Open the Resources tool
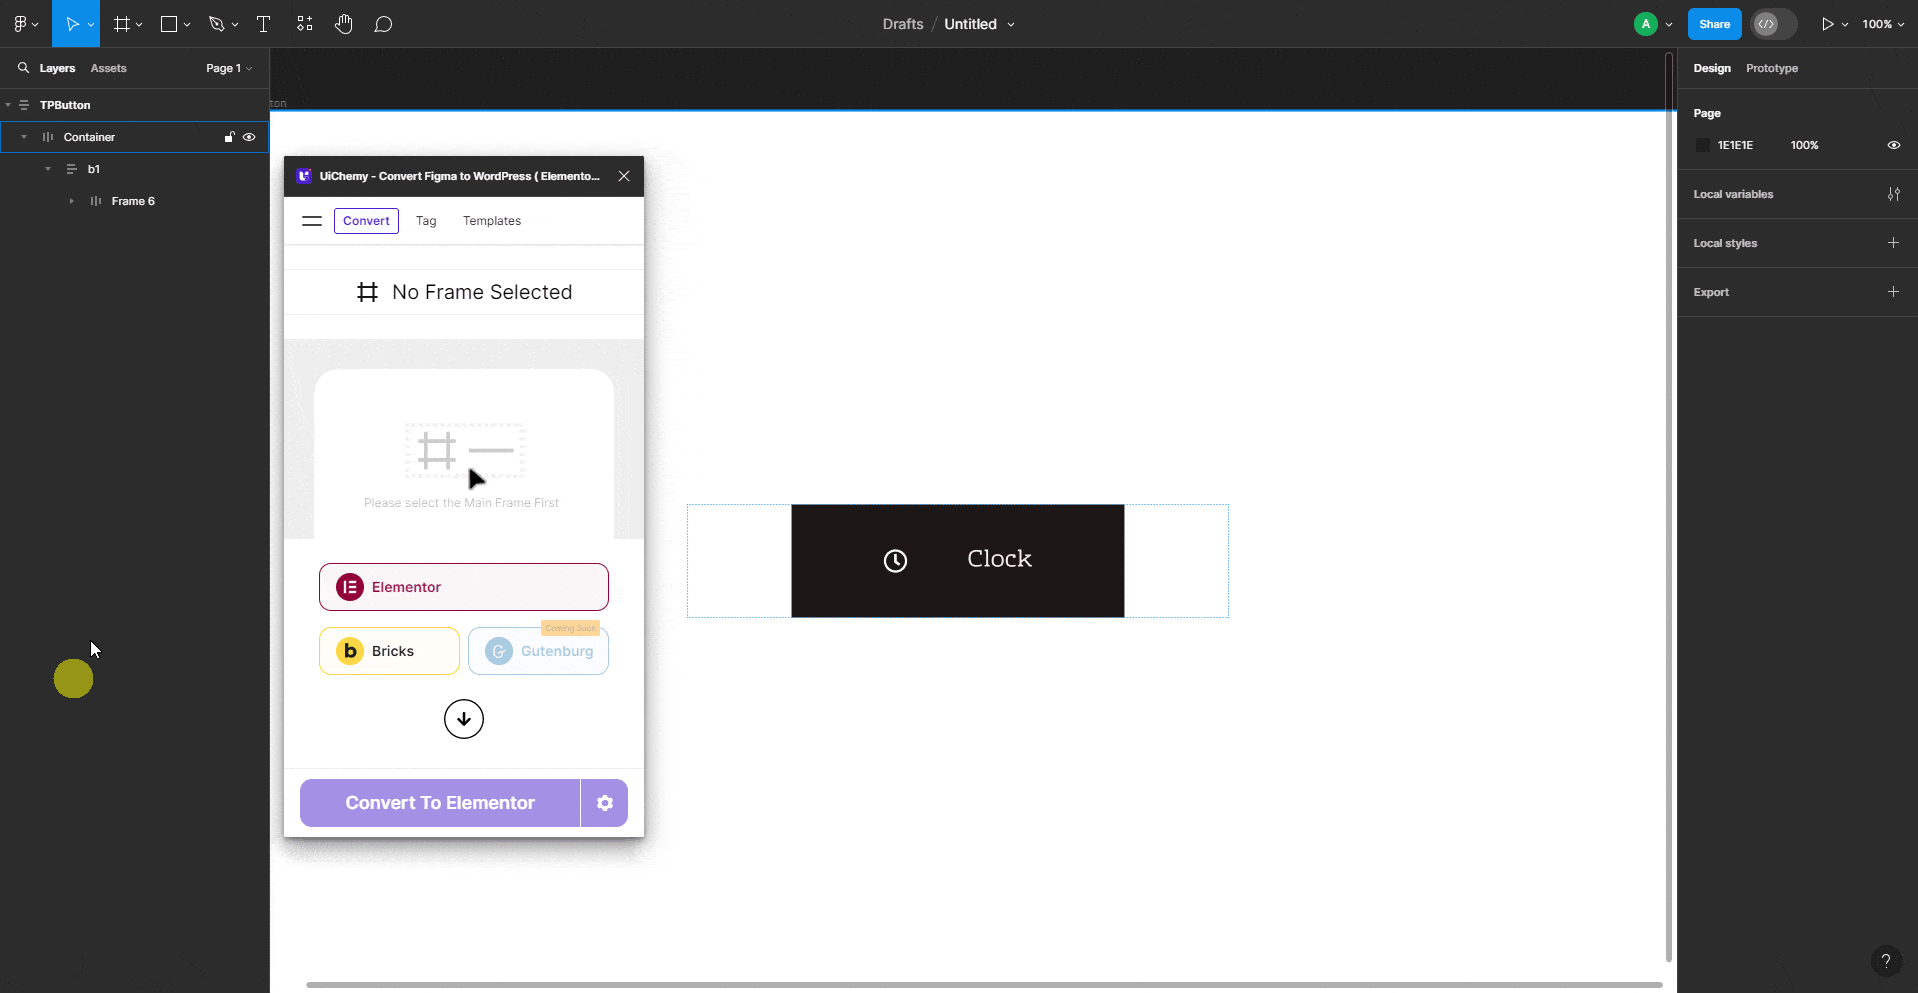This screenshot has width=1918, height=993. click(305, 24)
